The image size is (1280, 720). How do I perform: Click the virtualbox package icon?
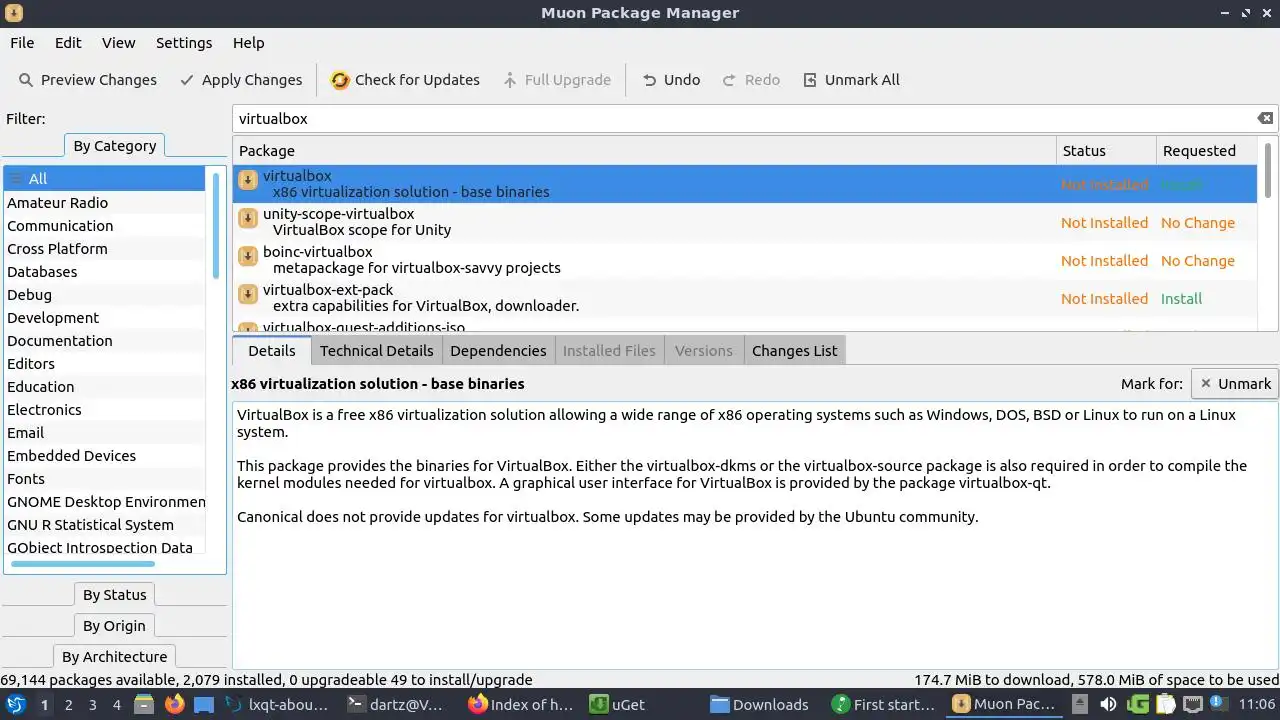click(x=248, y=181)
